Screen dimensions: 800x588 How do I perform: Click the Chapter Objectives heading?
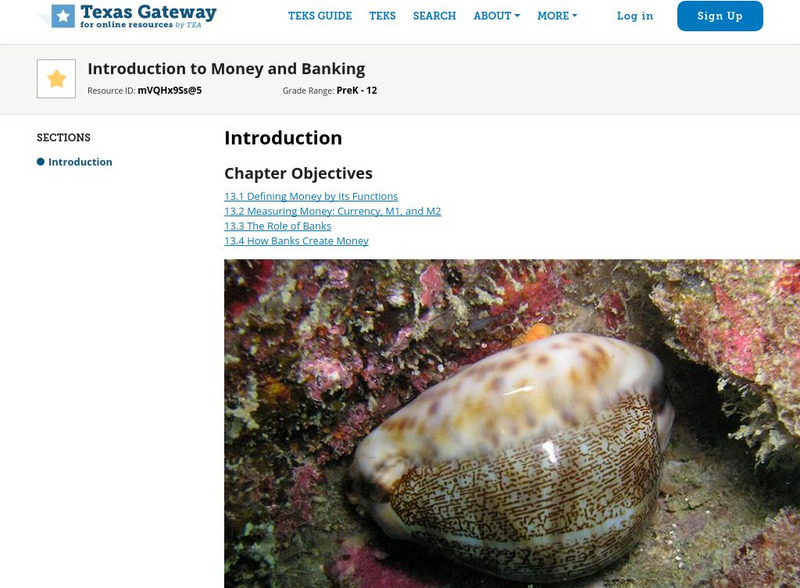[x=298, y=174]
